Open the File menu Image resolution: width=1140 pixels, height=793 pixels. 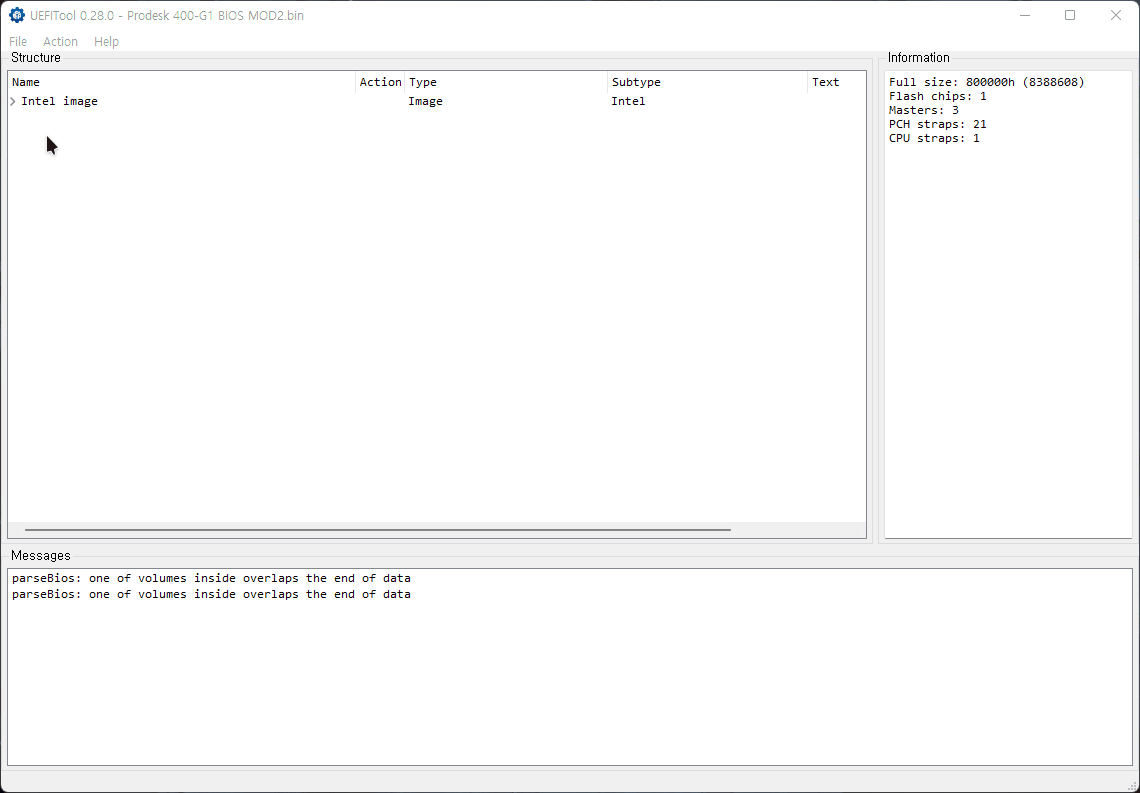click(x=18, y=41)
